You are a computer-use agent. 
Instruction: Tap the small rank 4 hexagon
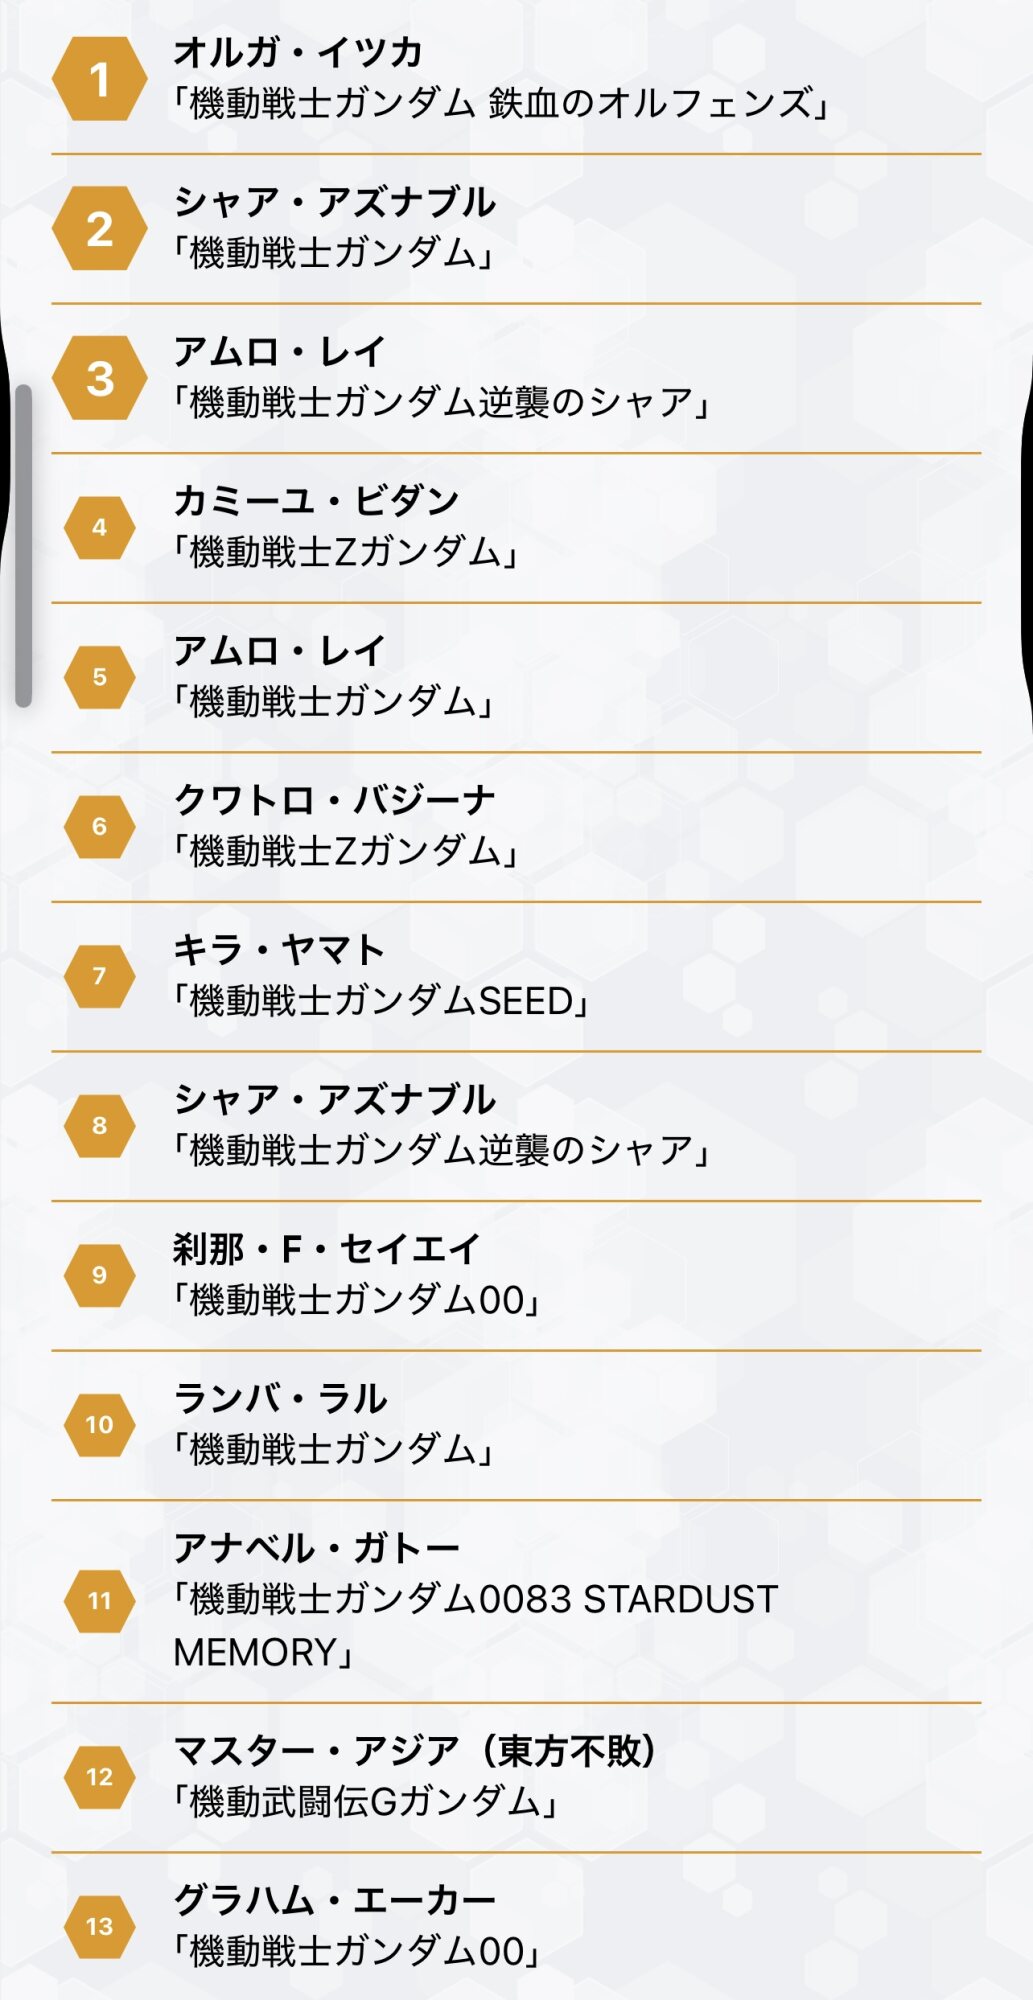coord(99,527)
